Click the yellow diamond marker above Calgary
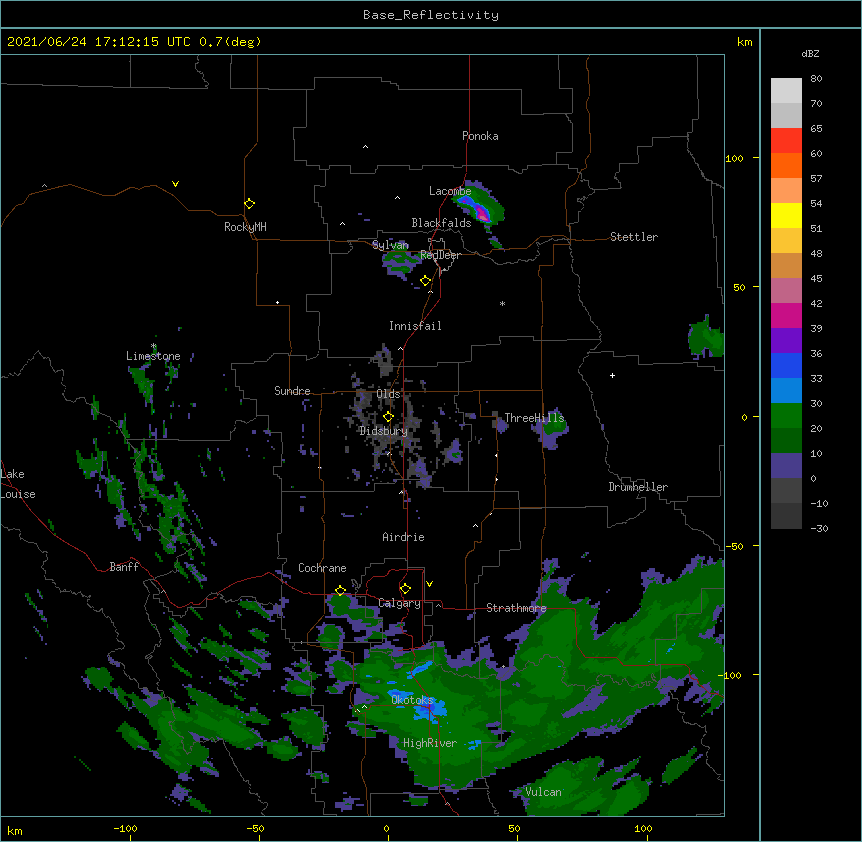Viewport: 862px width, 842px height. (405, 589)
